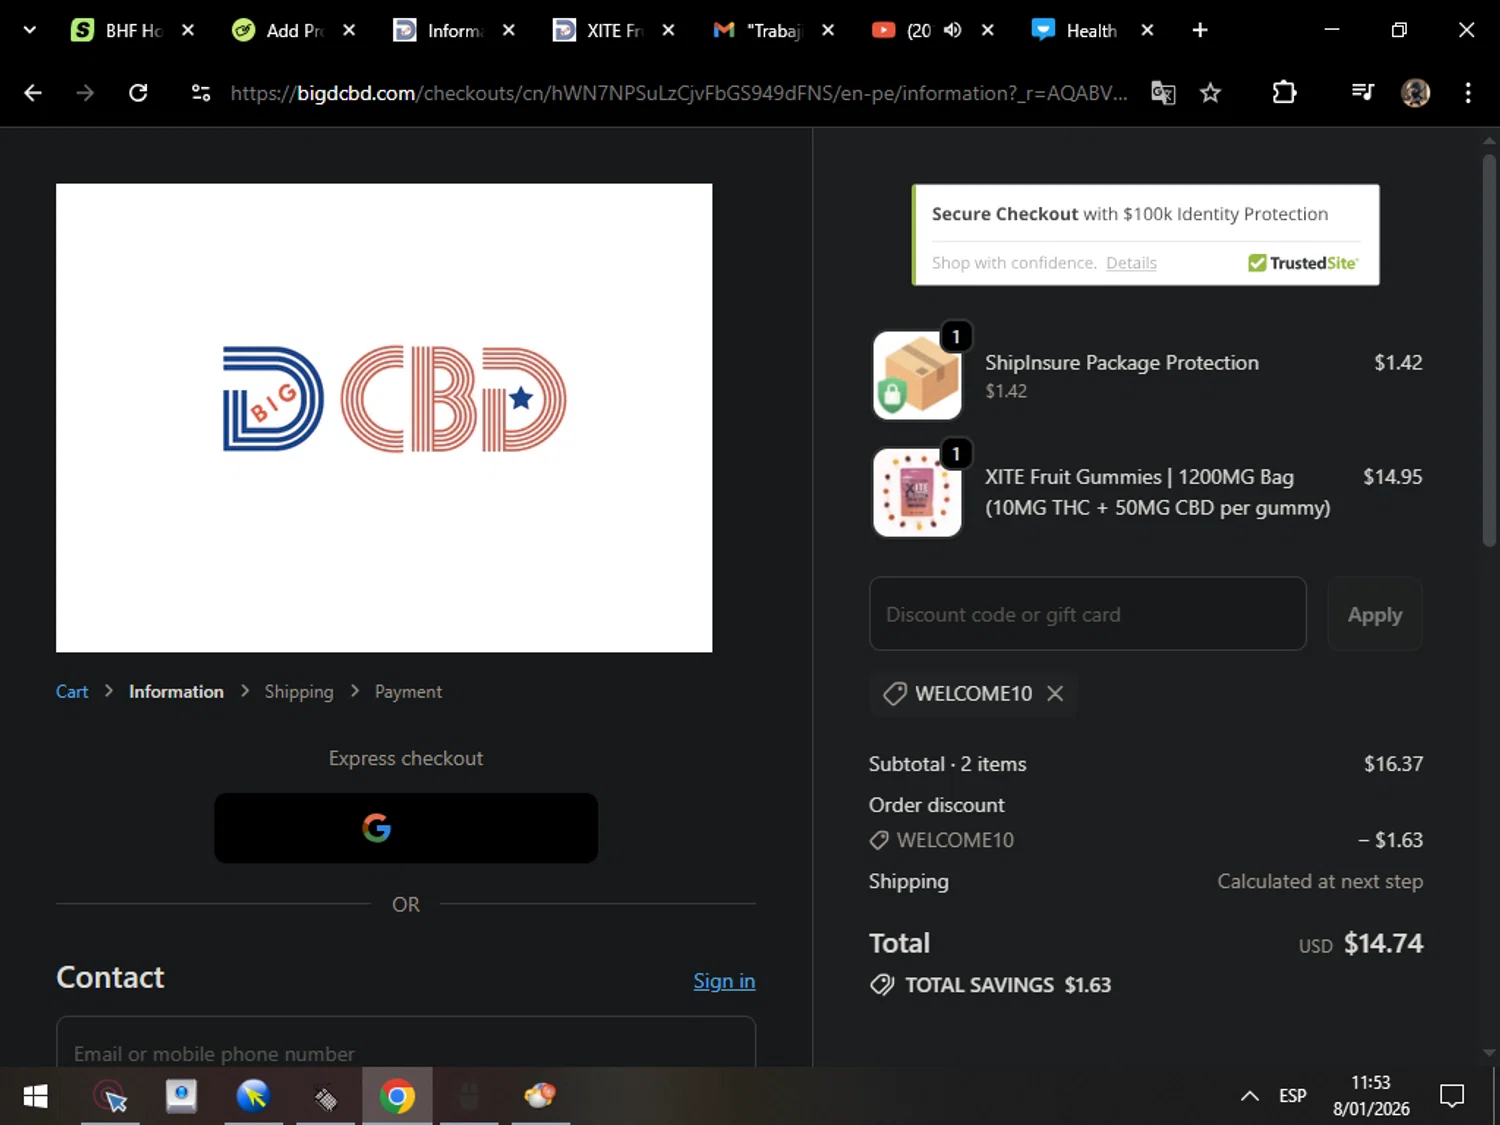Viewport: 1500px width, 1125px height.
Task: Close the BHF Ho tab
Action: (187, 30)
